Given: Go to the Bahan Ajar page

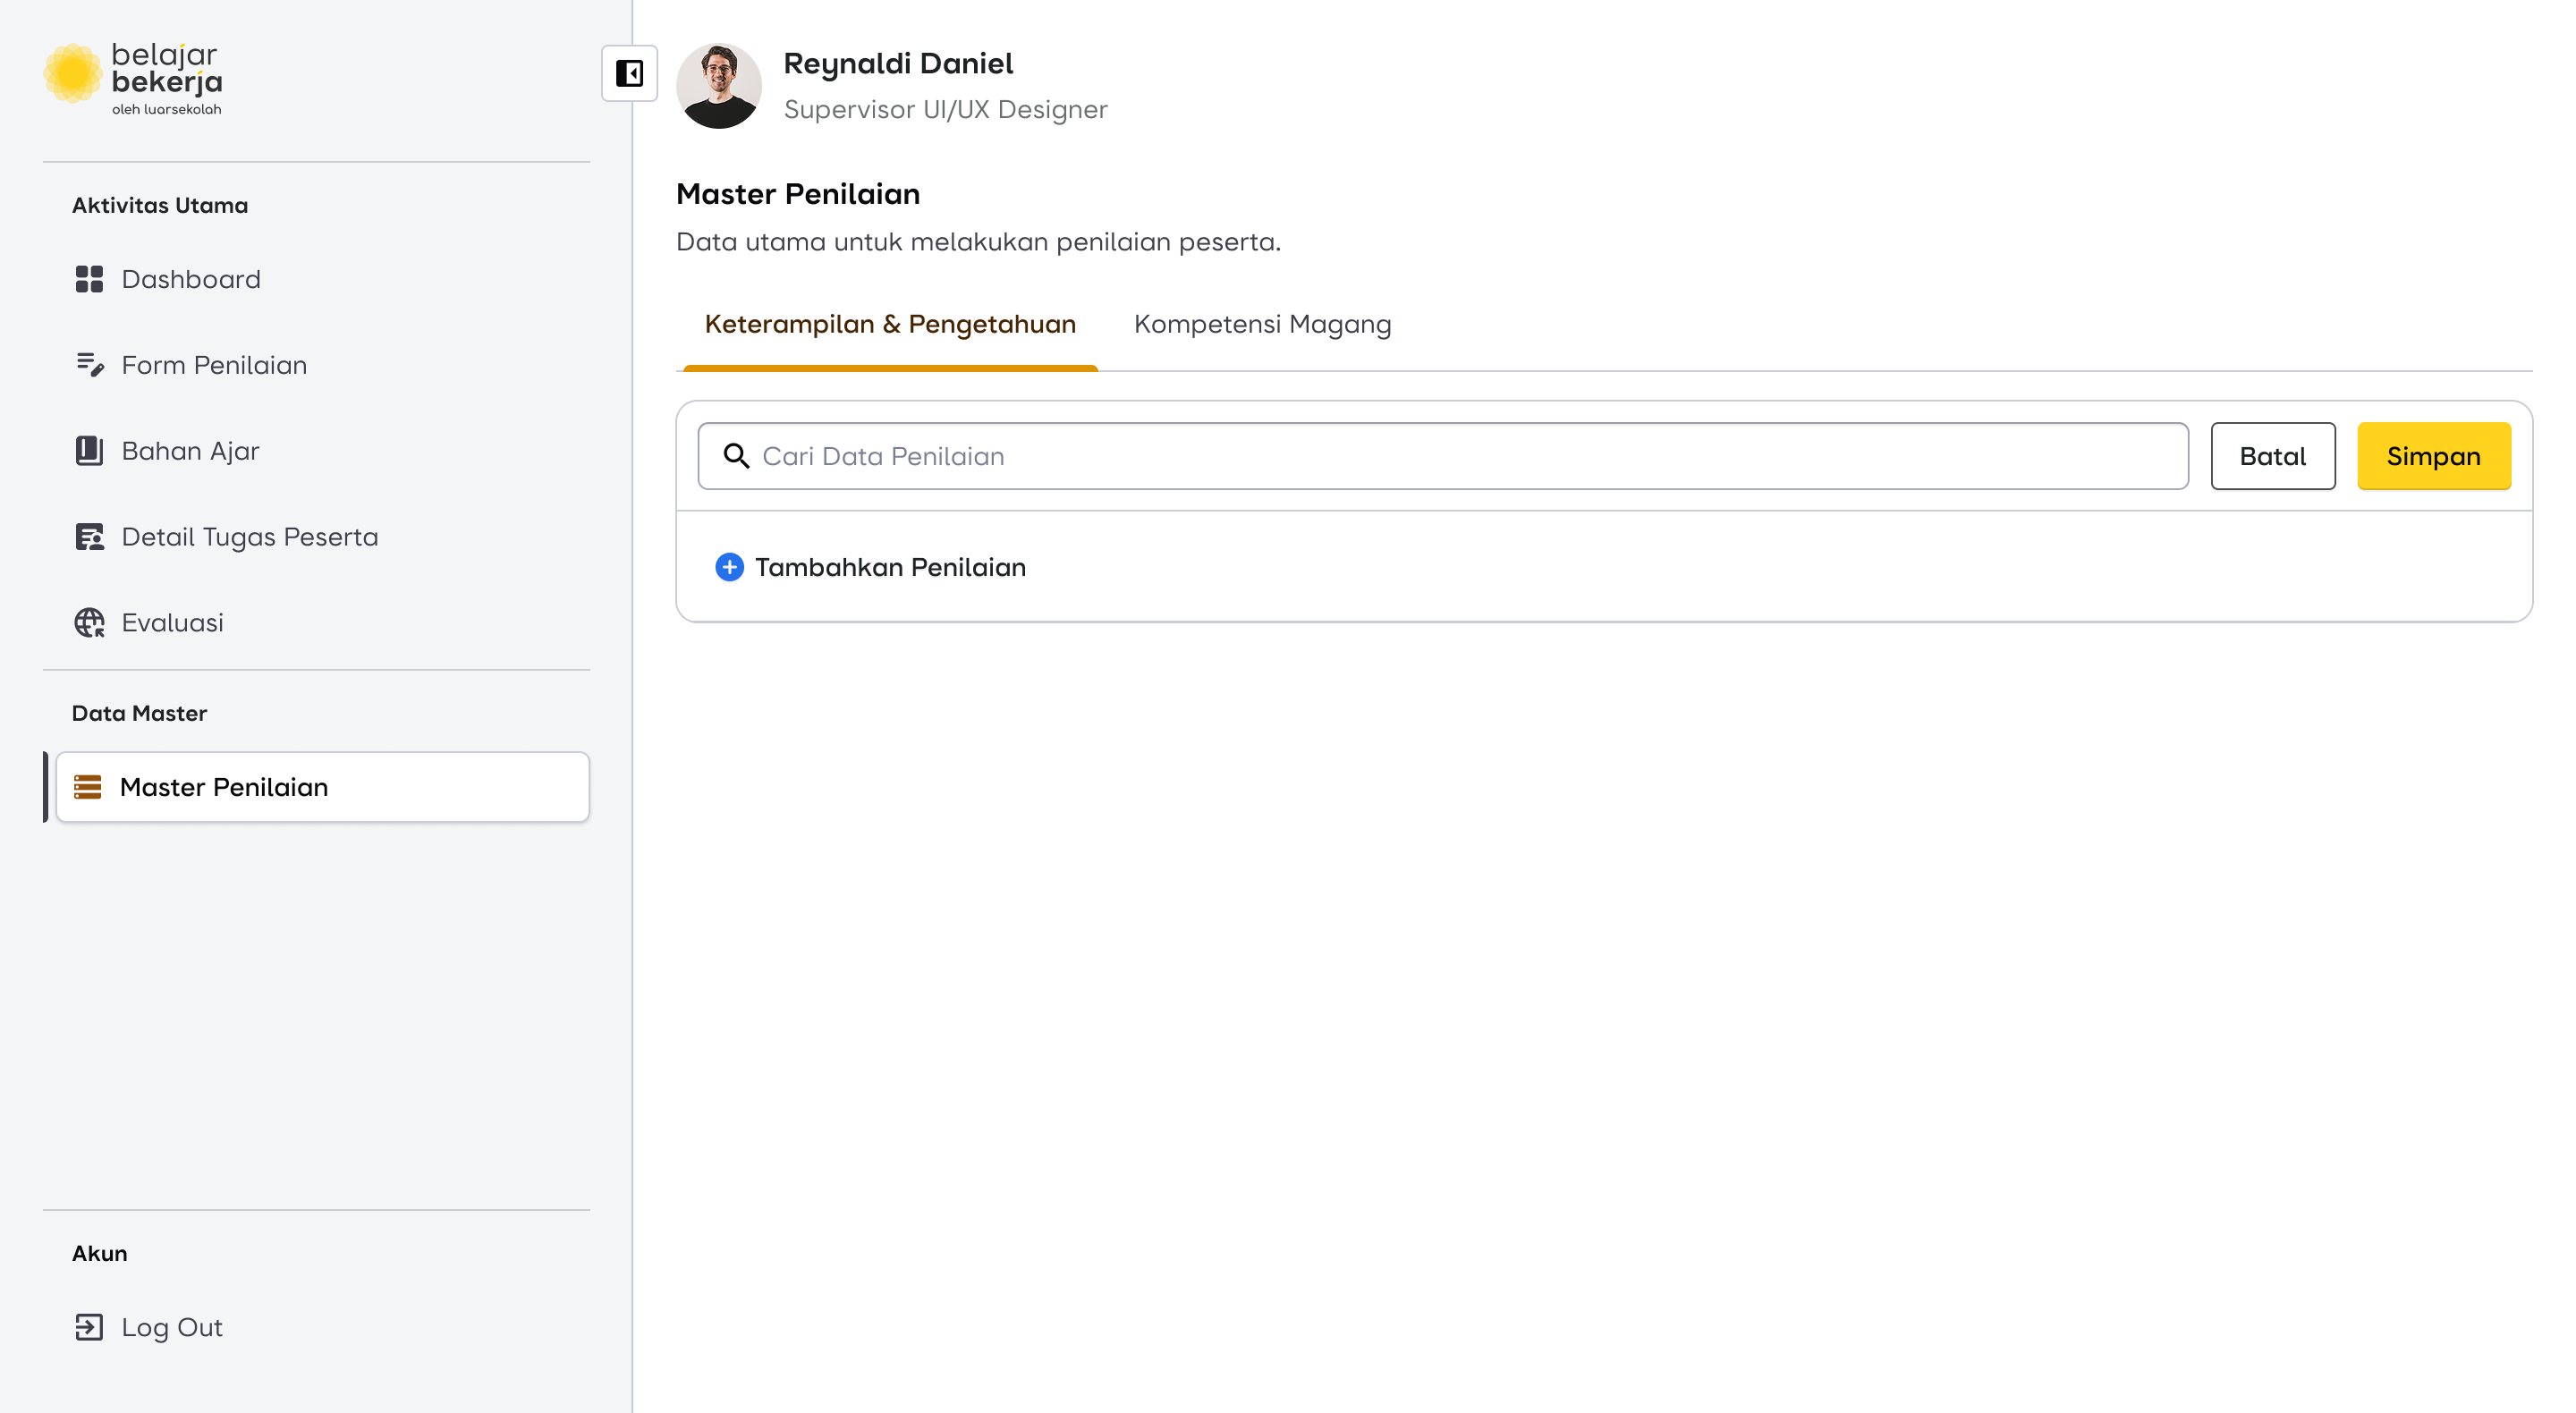Looking at the screenshot, I should [x=190, y=451].
